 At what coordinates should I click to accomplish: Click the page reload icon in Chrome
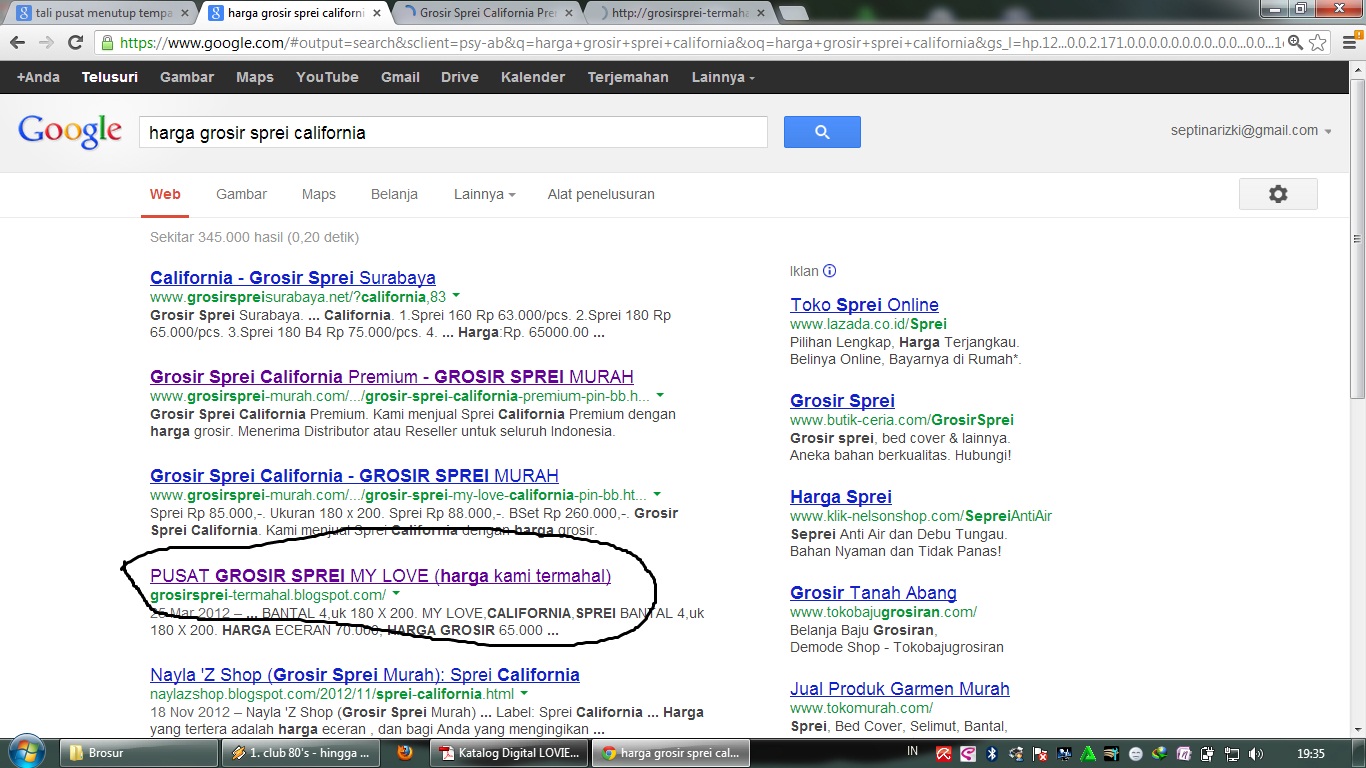(77, 44)
